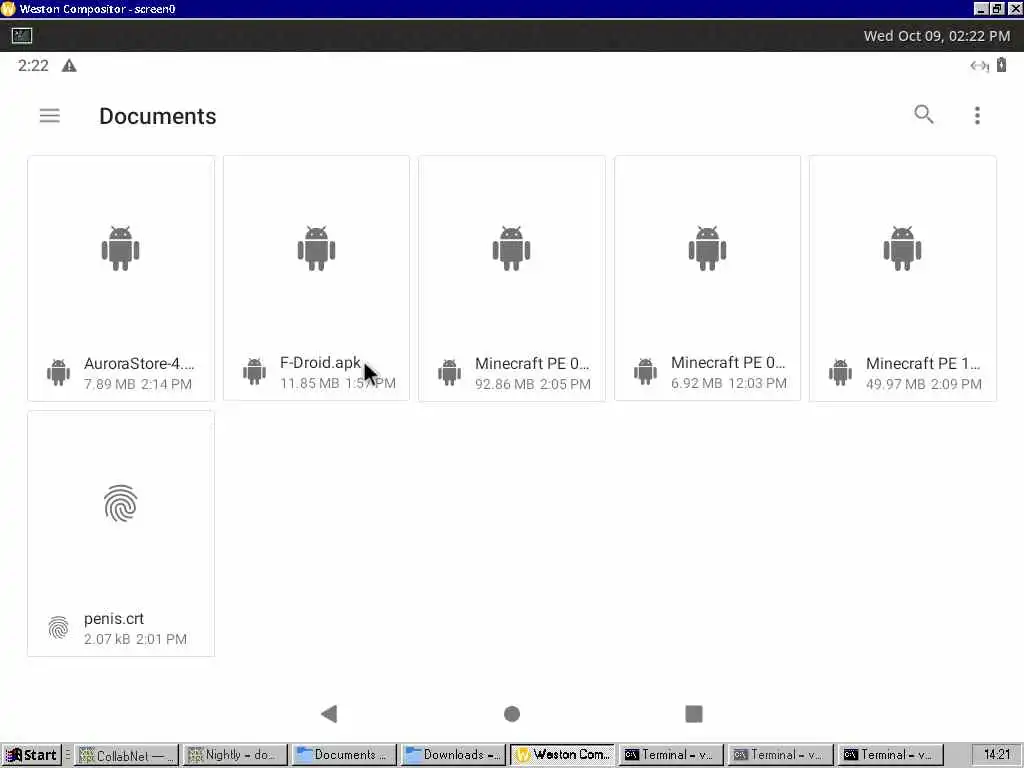The image size is (1024, 768).
Task: Click small Android icon beside 49.97 MB file
Action: pos(840,372)
